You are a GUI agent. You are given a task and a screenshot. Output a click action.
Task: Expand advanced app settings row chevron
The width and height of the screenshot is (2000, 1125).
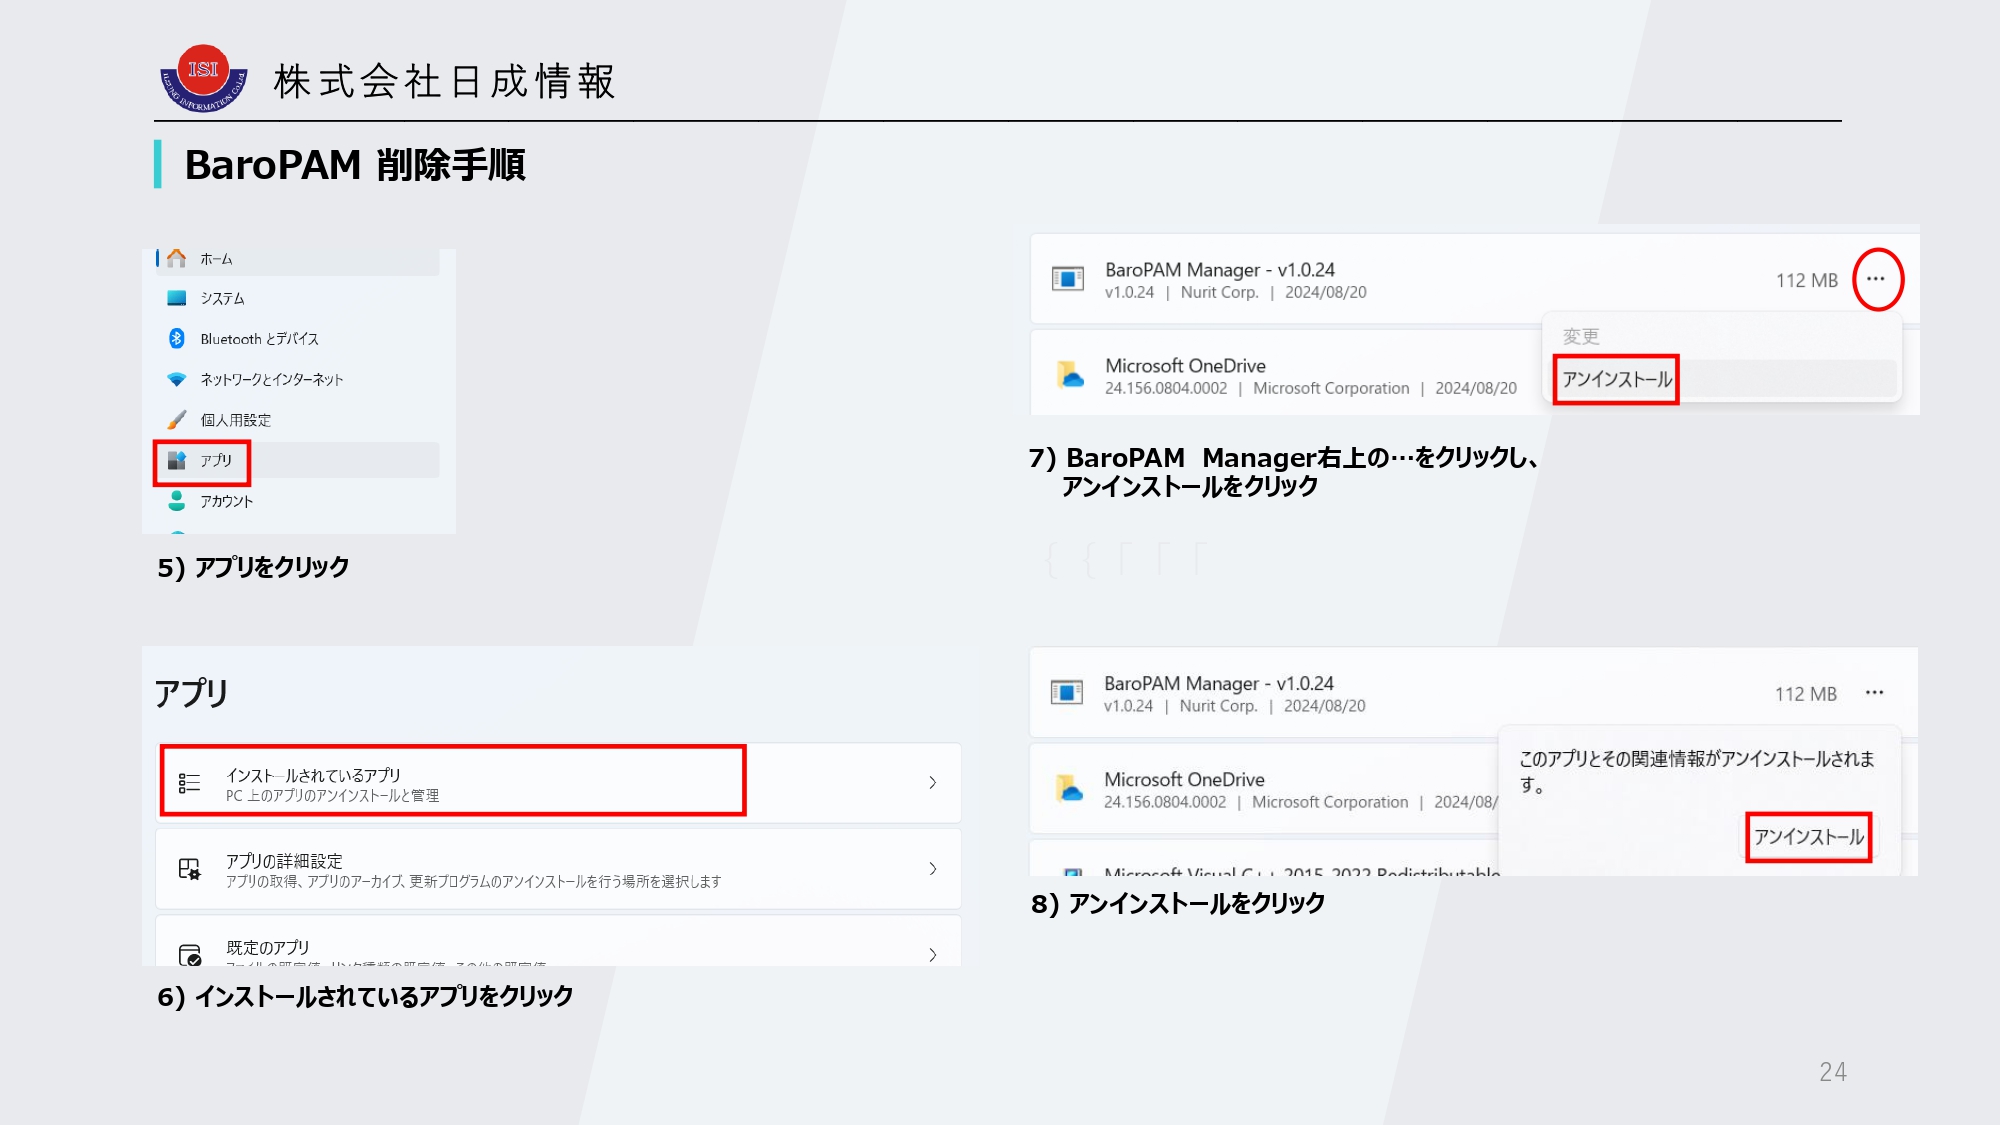pos(932,869)
